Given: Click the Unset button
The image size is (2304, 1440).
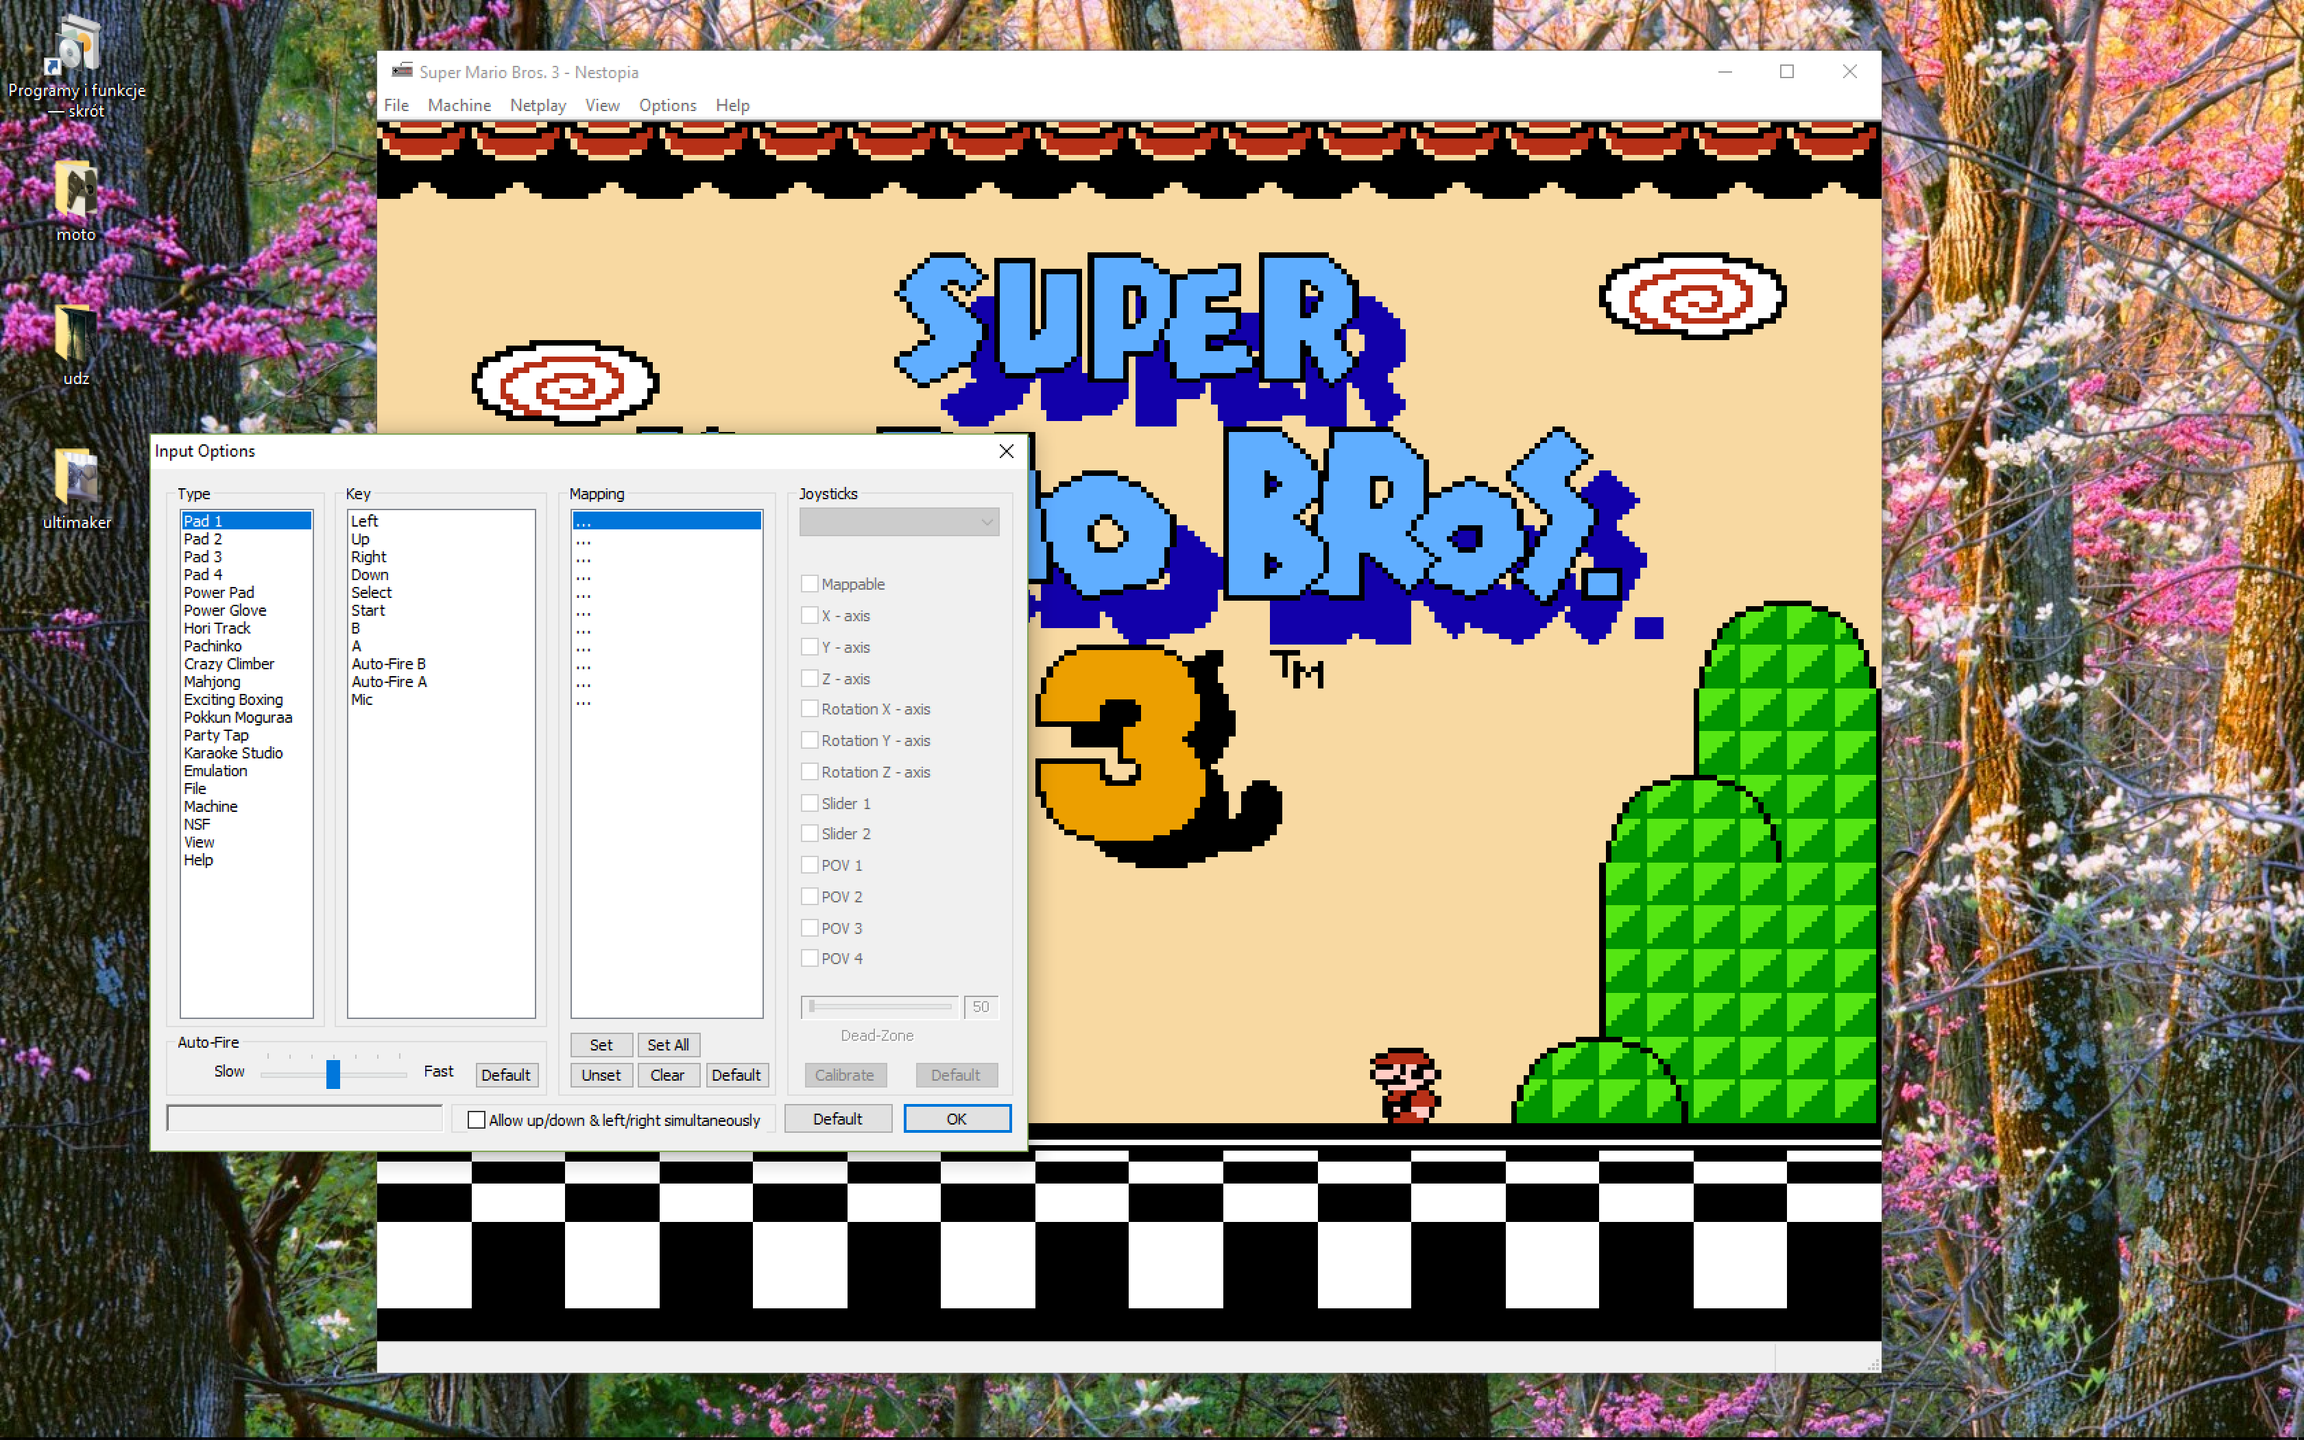Looking at the screenshot, I should (601, 1075).
